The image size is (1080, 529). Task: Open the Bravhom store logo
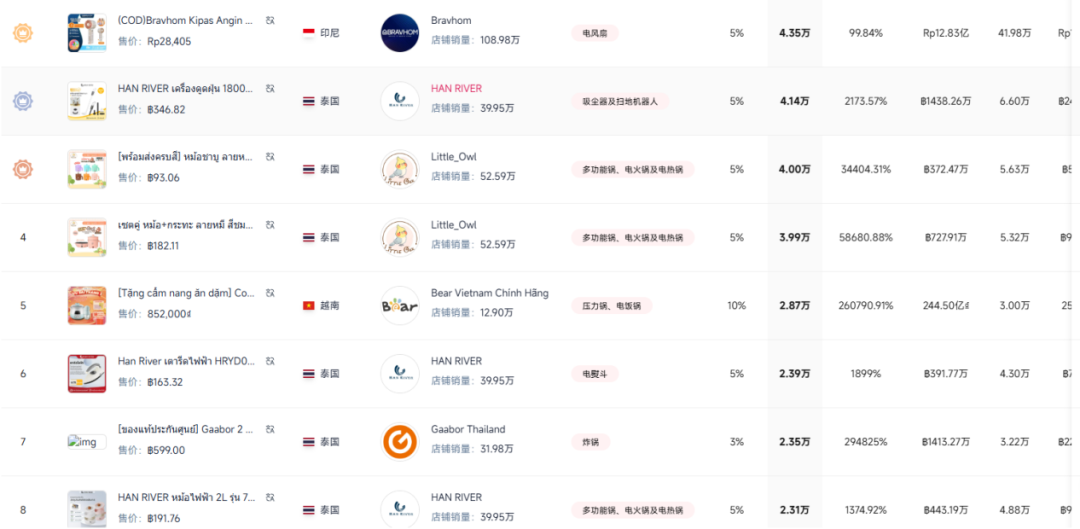tap(400, 33)
